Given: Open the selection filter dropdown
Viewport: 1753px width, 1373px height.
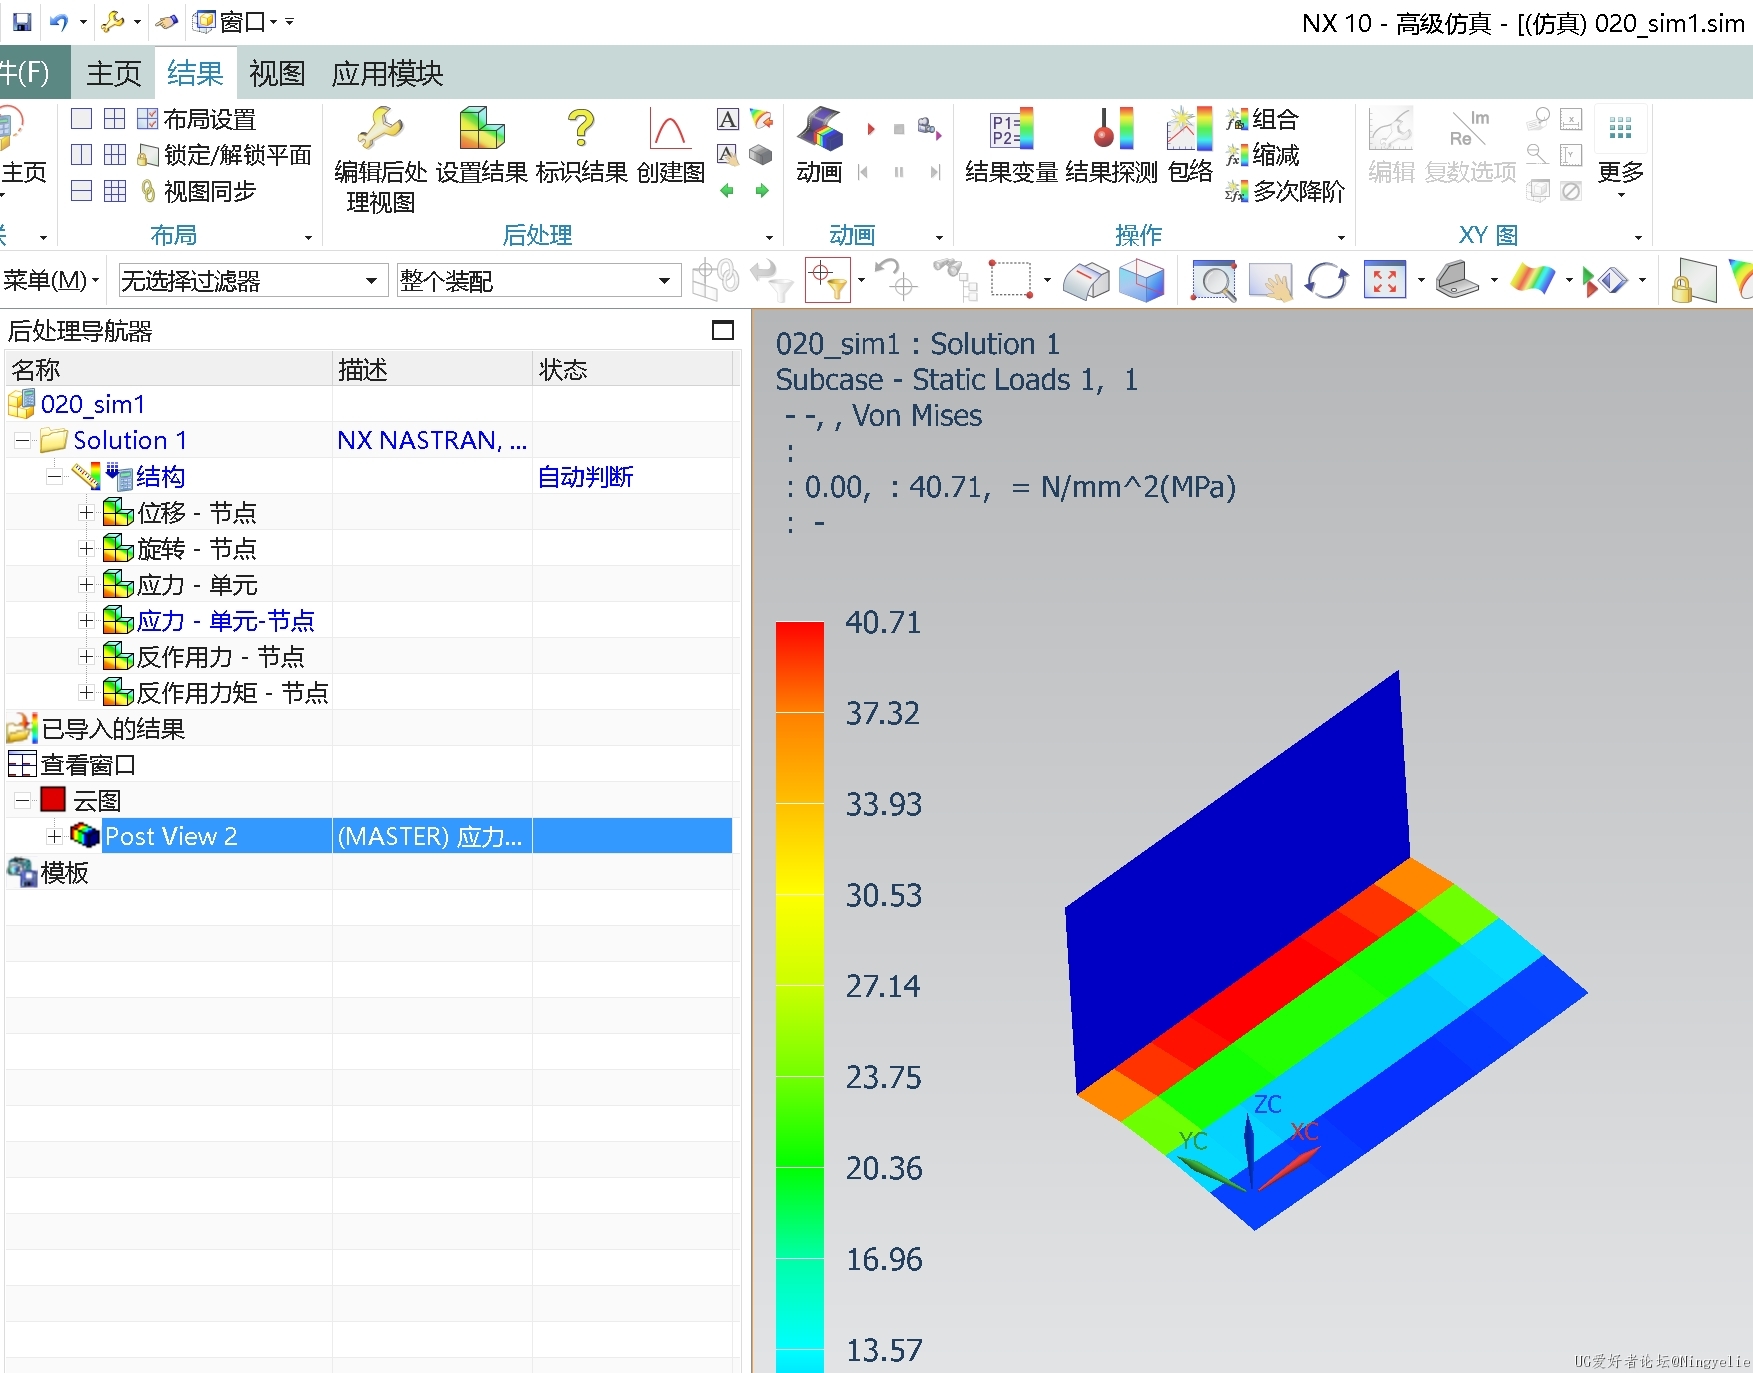Looking at the screenshot, I should 371,281.
